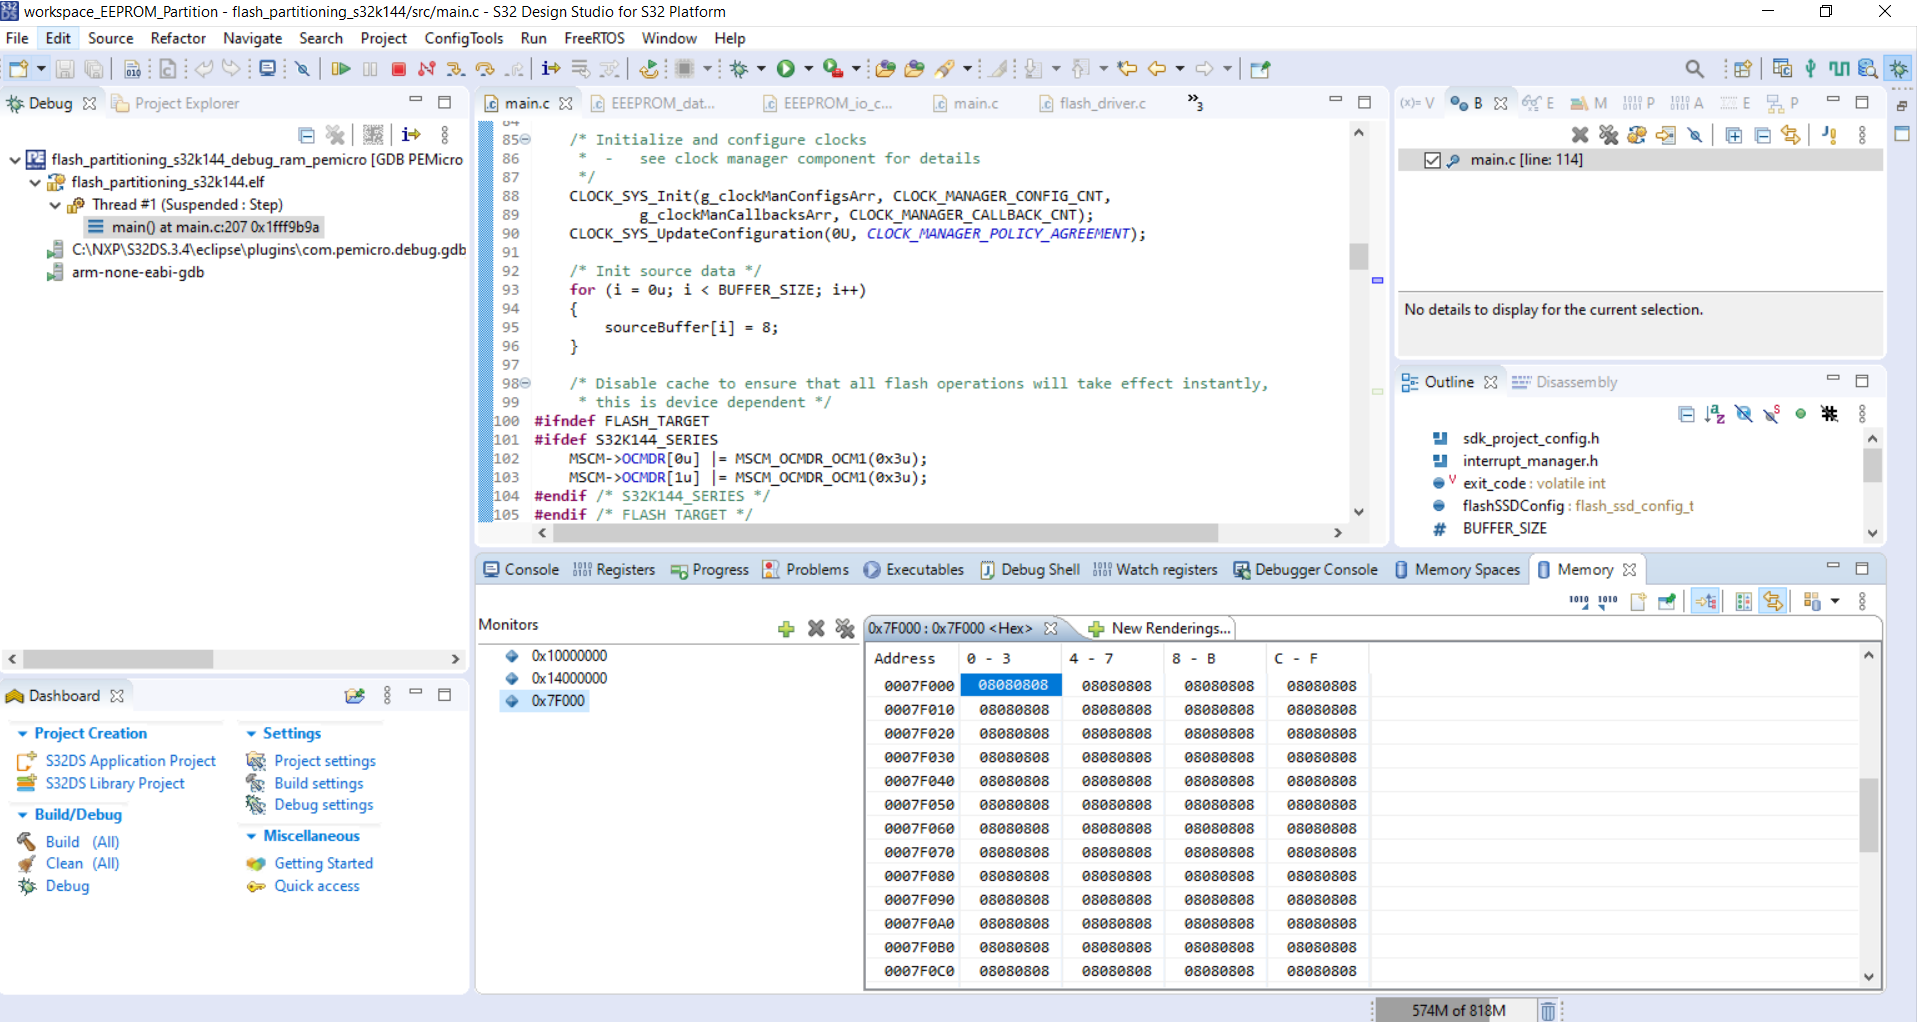Viewport: 1917px width, 1022px height.
Task: Open the Run button dropdown arrow
Action: [x=806, y=68]
